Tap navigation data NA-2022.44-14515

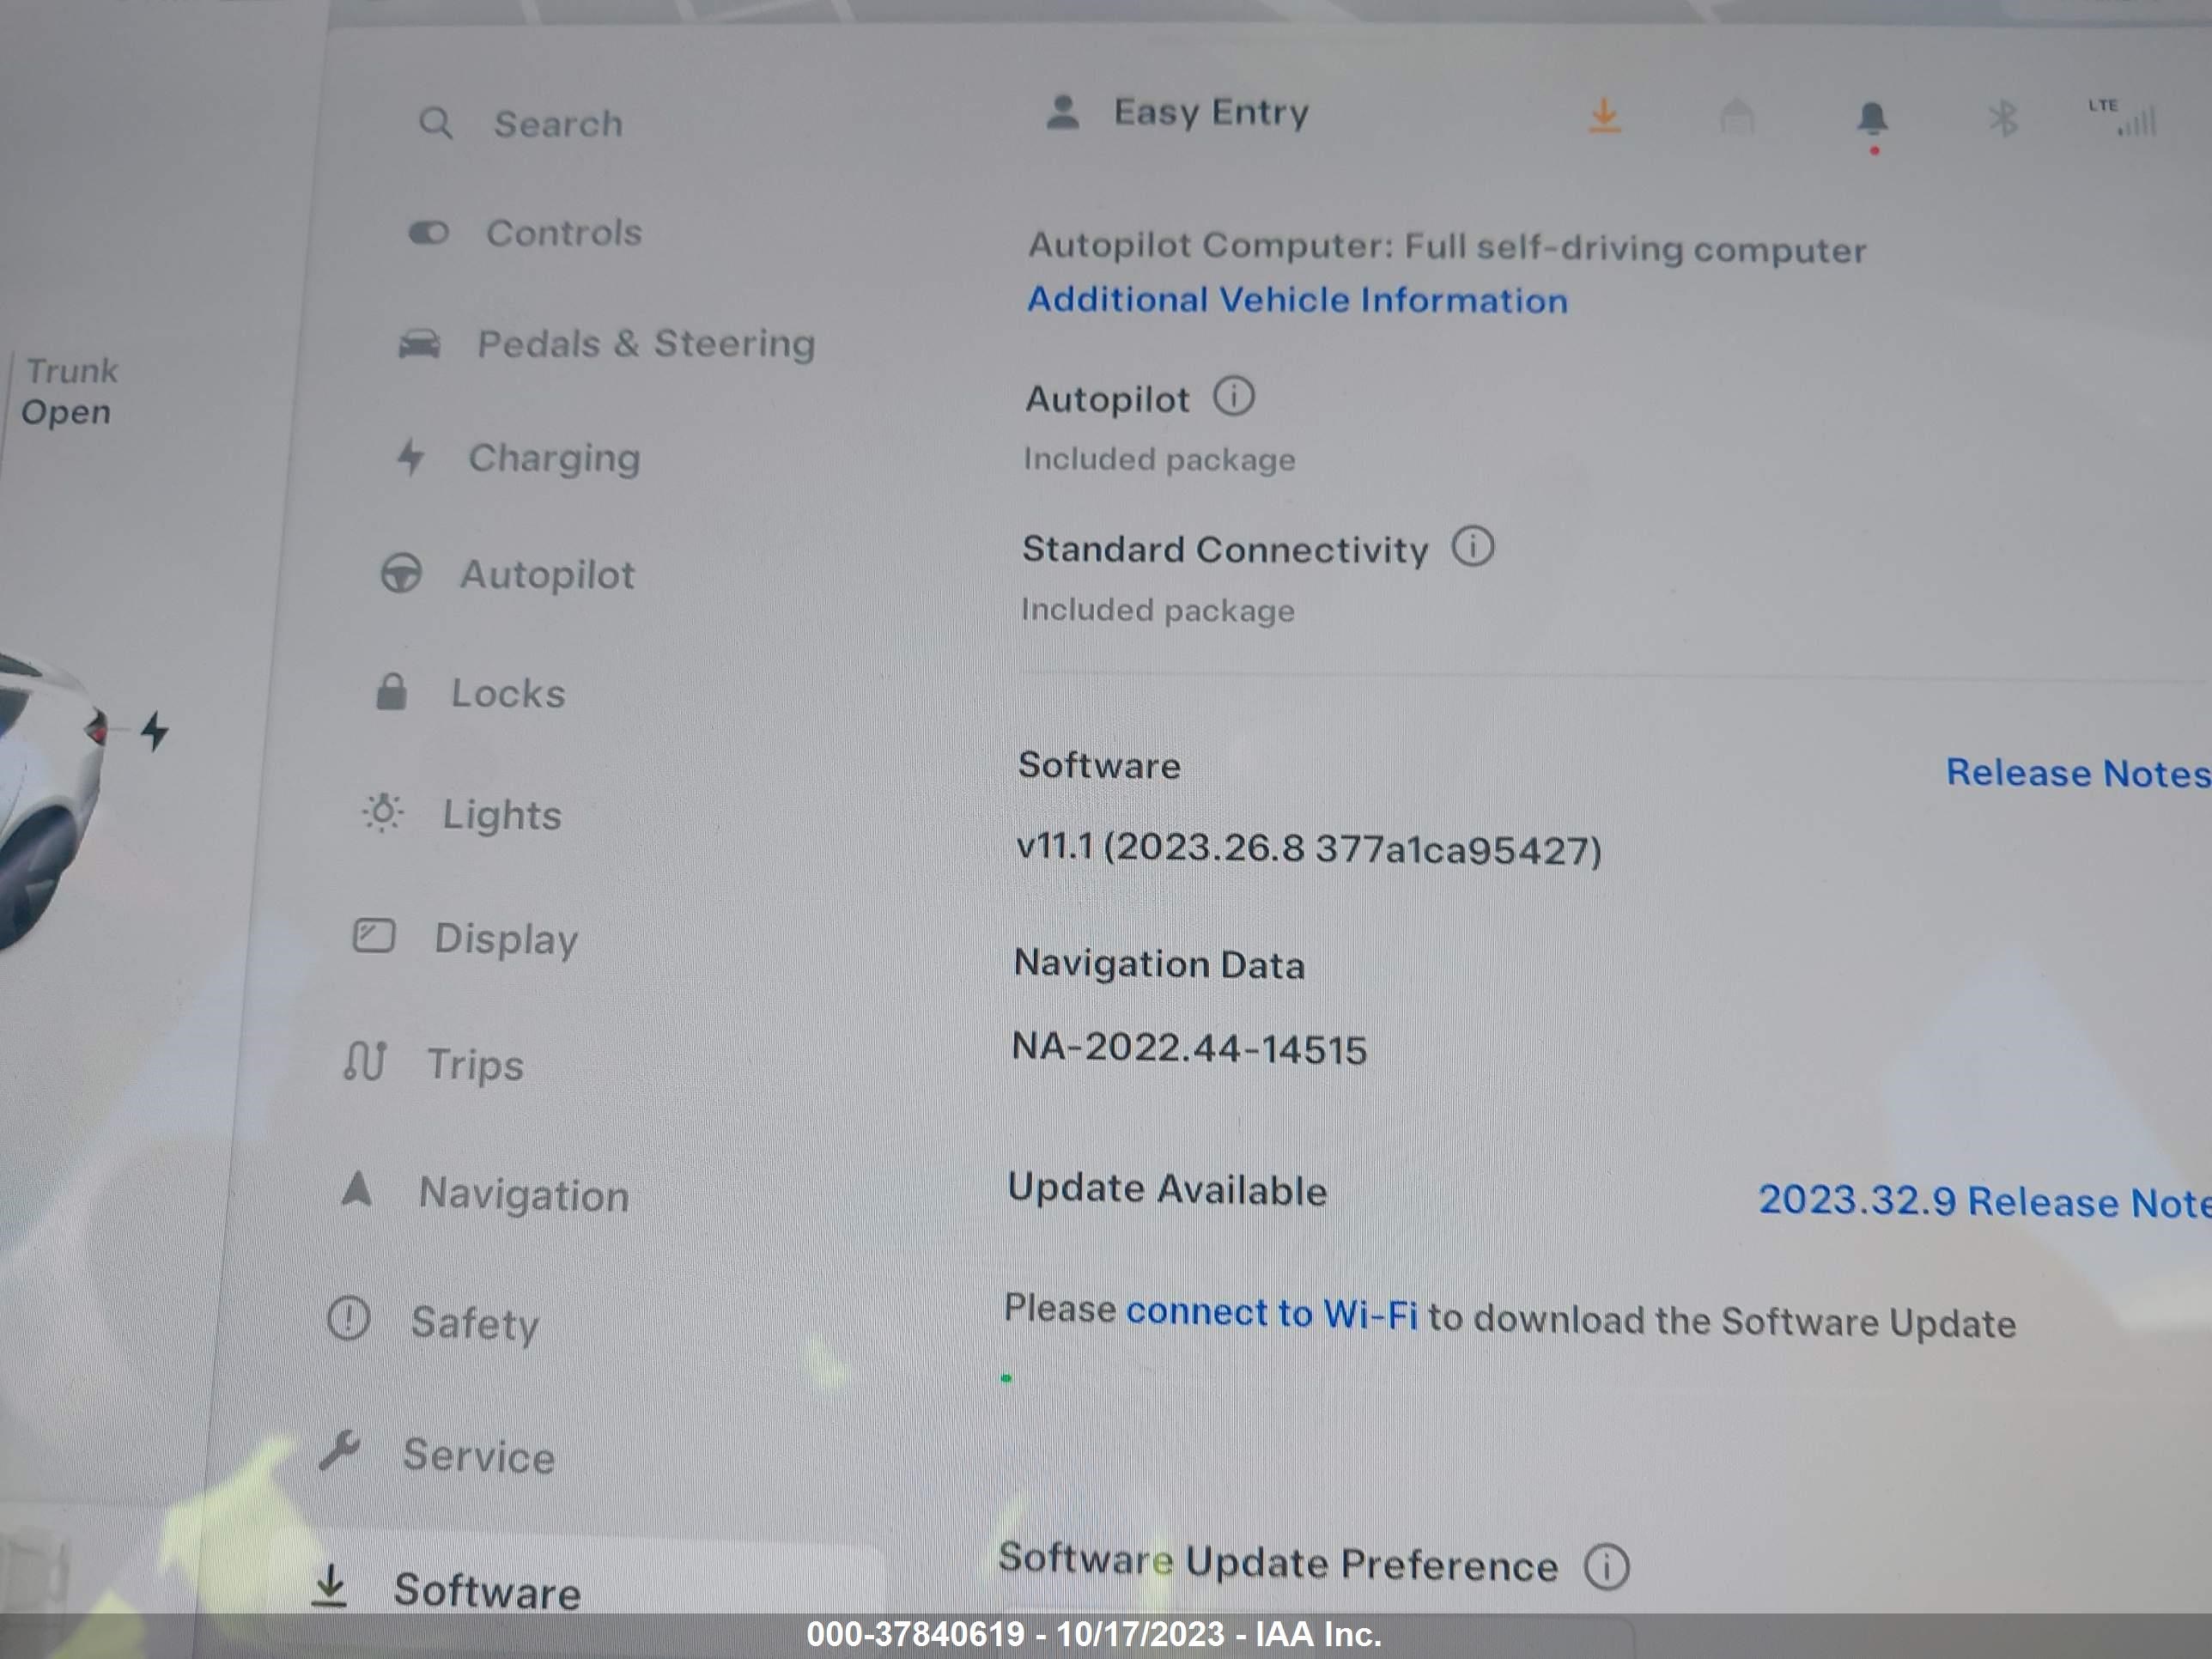tap(1189, 1048)
